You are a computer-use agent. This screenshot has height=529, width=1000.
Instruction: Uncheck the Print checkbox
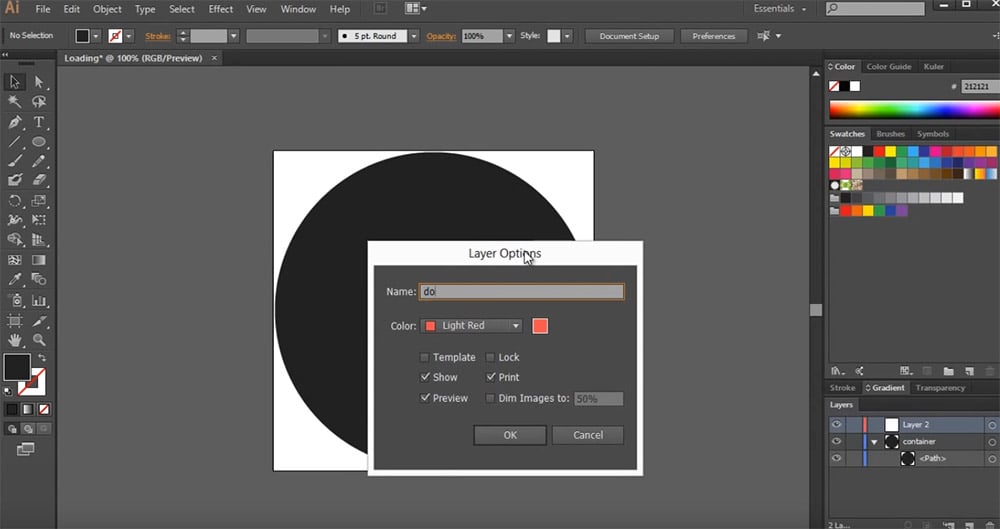[x=490, y=377]
